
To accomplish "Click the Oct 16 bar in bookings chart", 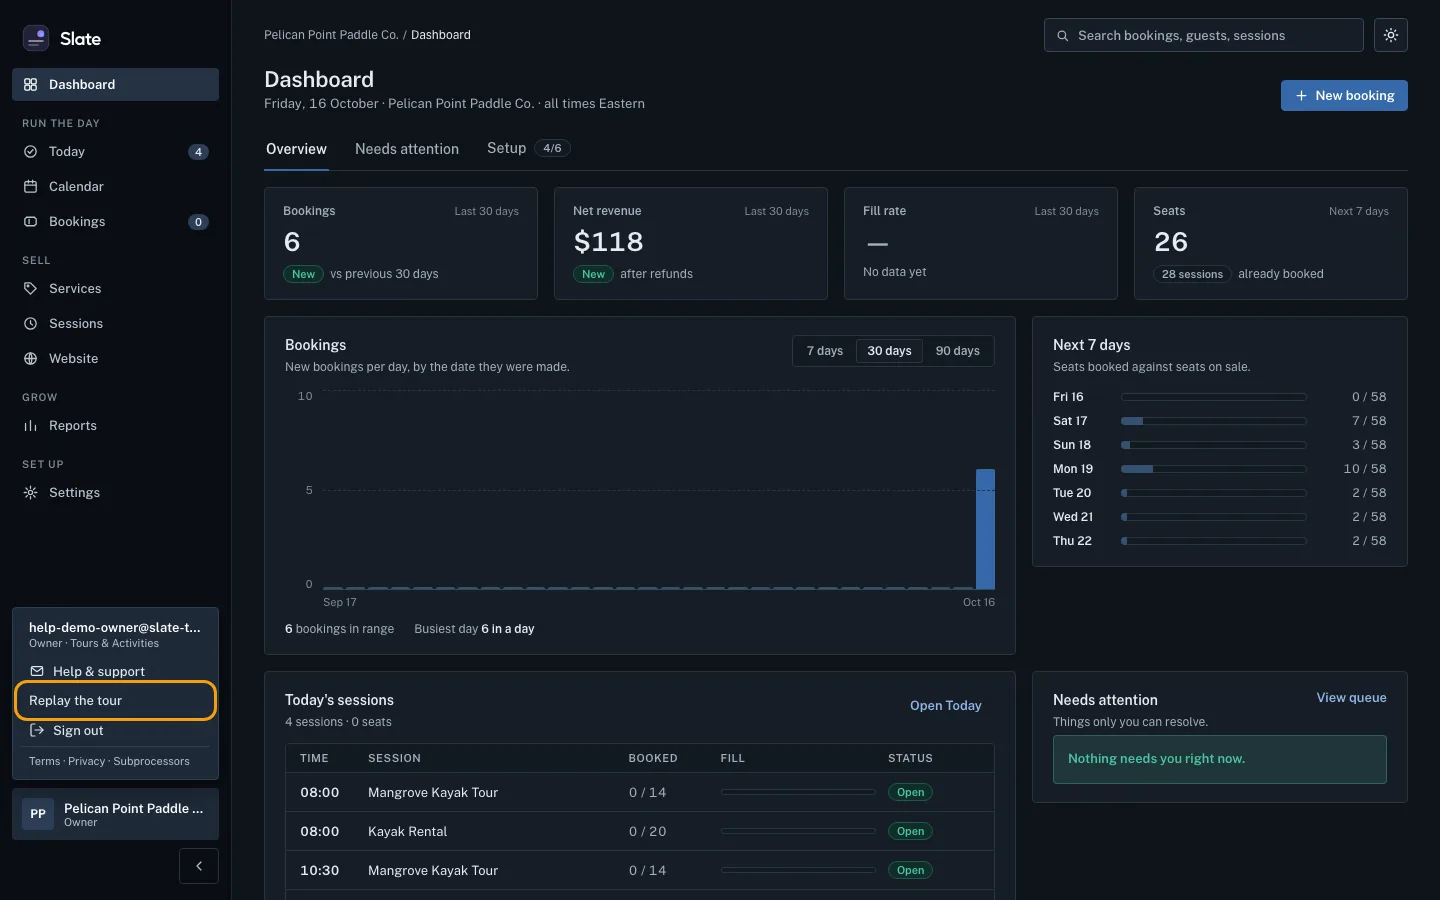I will tap(985, 529).
